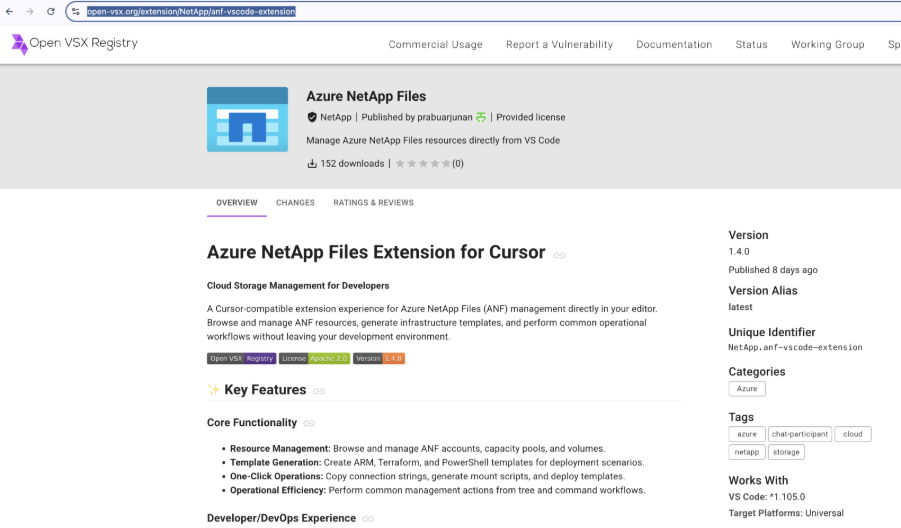Click the 152 downloads text
This screenshot has width=901, height=528.
[352, 164]
